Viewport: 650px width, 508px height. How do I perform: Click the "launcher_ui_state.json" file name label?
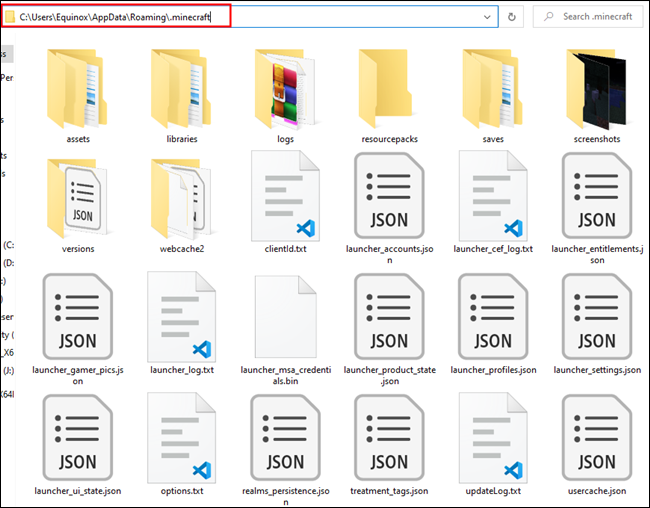pyautogui.click(x=78, y=491)
